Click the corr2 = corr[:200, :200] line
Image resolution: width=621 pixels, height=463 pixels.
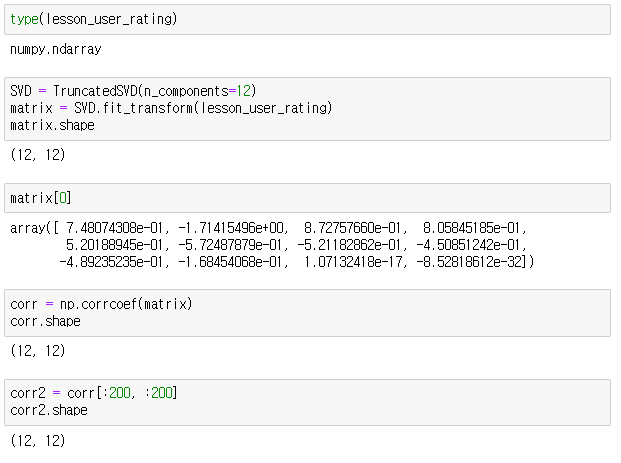click(x=94, y=393)
